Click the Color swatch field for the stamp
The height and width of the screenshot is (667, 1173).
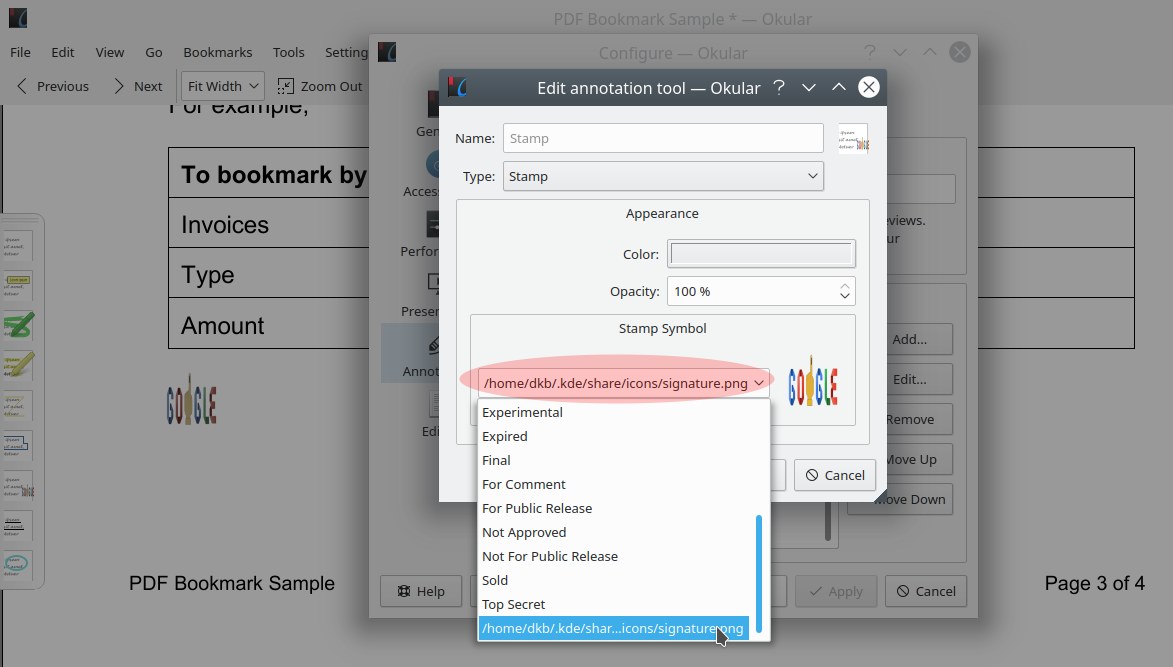pyautogui.click(x=761, y=253)
